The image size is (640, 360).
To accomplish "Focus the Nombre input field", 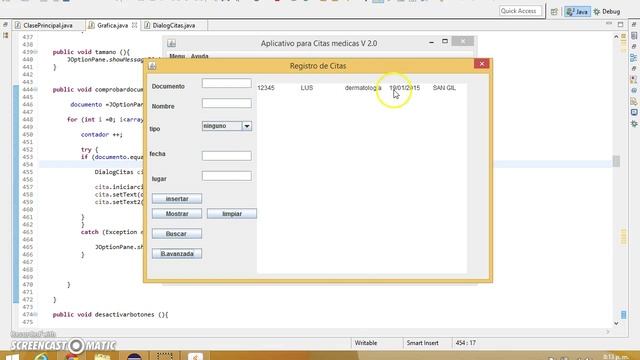I will (x=227, y=103).
